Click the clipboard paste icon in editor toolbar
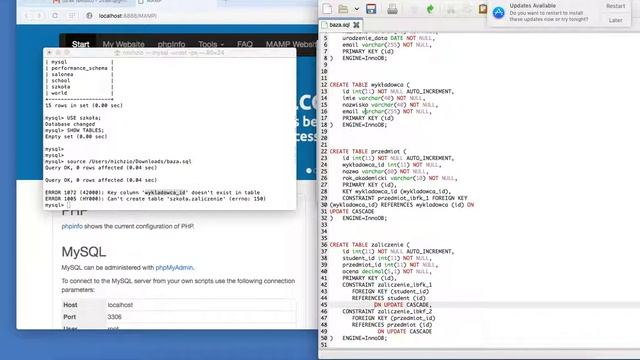The height and width of the screenshot is (360, 640). pos(483,9)
